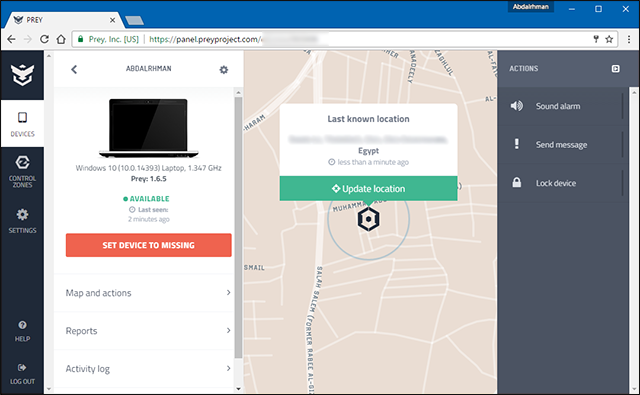
Task: Reload the page in the browser
Action: 44,39
